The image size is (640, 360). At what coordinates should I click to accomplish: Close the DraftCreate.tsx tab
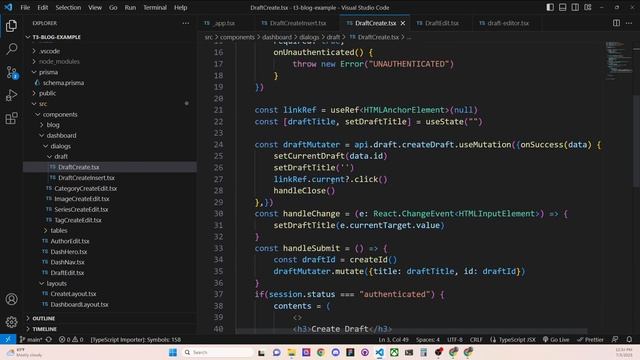(x=403, y=23)
